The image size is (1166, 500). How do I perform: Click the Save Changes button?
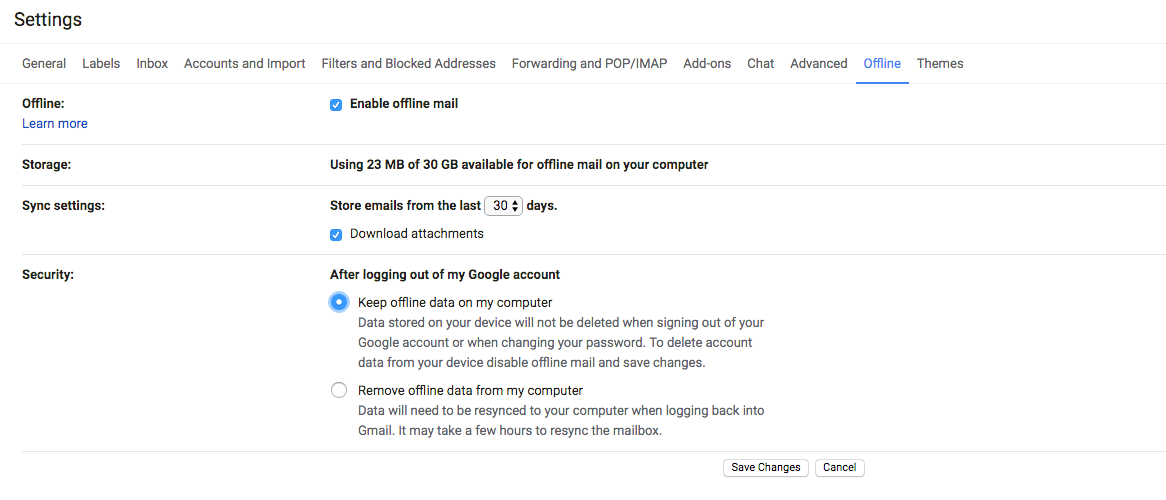766,468
